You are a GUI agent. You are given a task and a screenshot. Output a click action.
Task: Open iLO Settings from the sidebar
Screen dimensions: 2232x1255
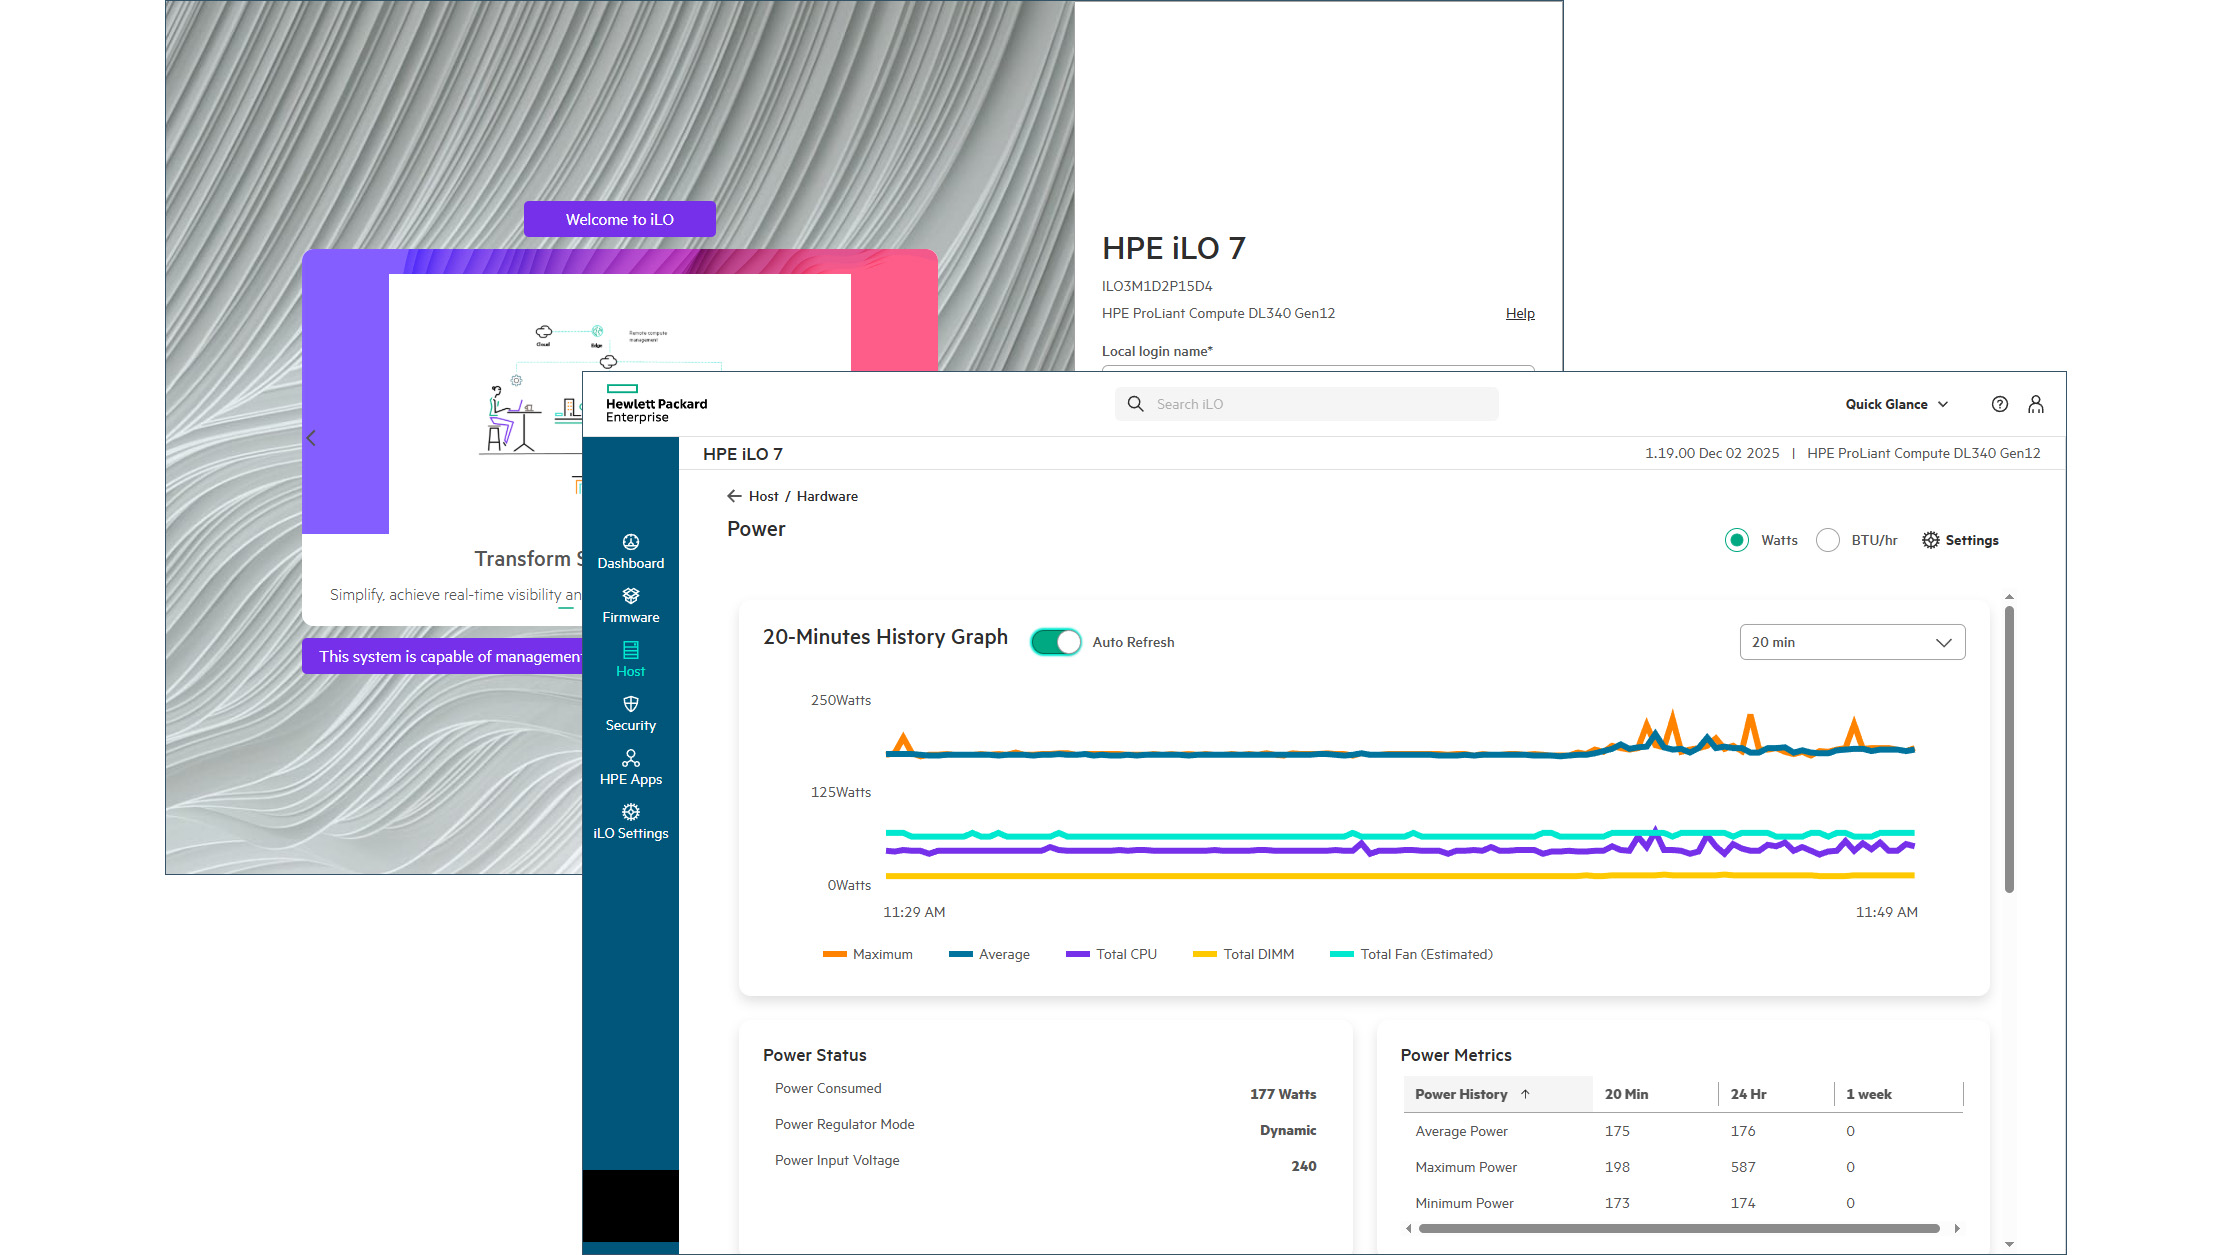pos(630,821)
